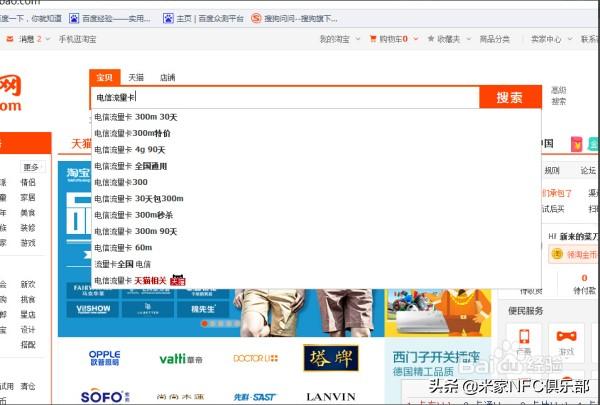The height and width of the screenshot is (405, 600).
Task: Click the 西门子开关插座 advertisement
Action: point(437,364)
